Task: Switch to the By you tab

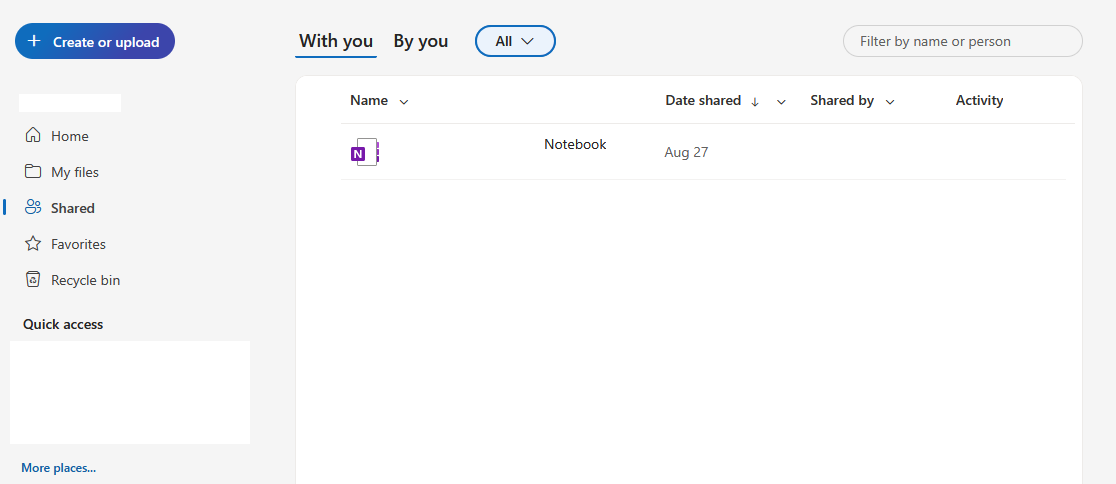Action: pos(420,41)
